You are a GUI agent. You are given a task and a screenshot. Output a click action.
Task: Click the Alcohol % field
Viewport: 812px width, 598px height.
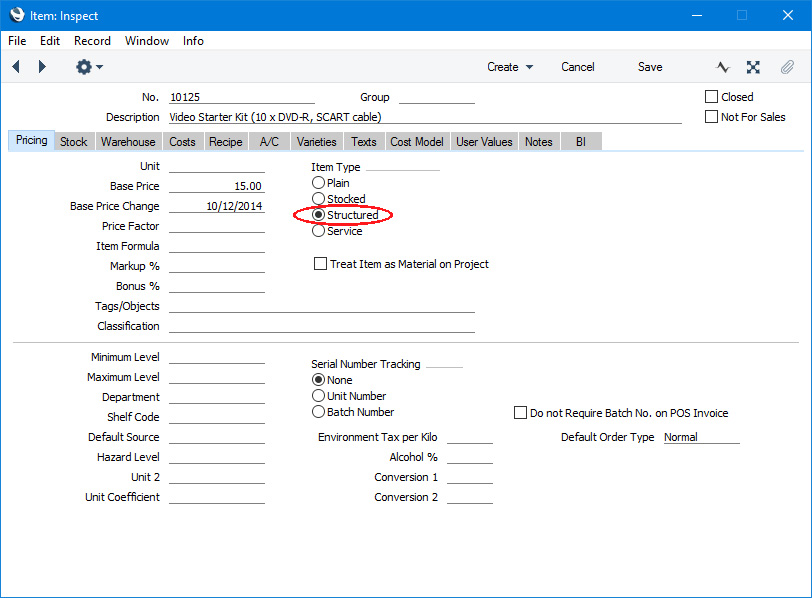point(470,457)
